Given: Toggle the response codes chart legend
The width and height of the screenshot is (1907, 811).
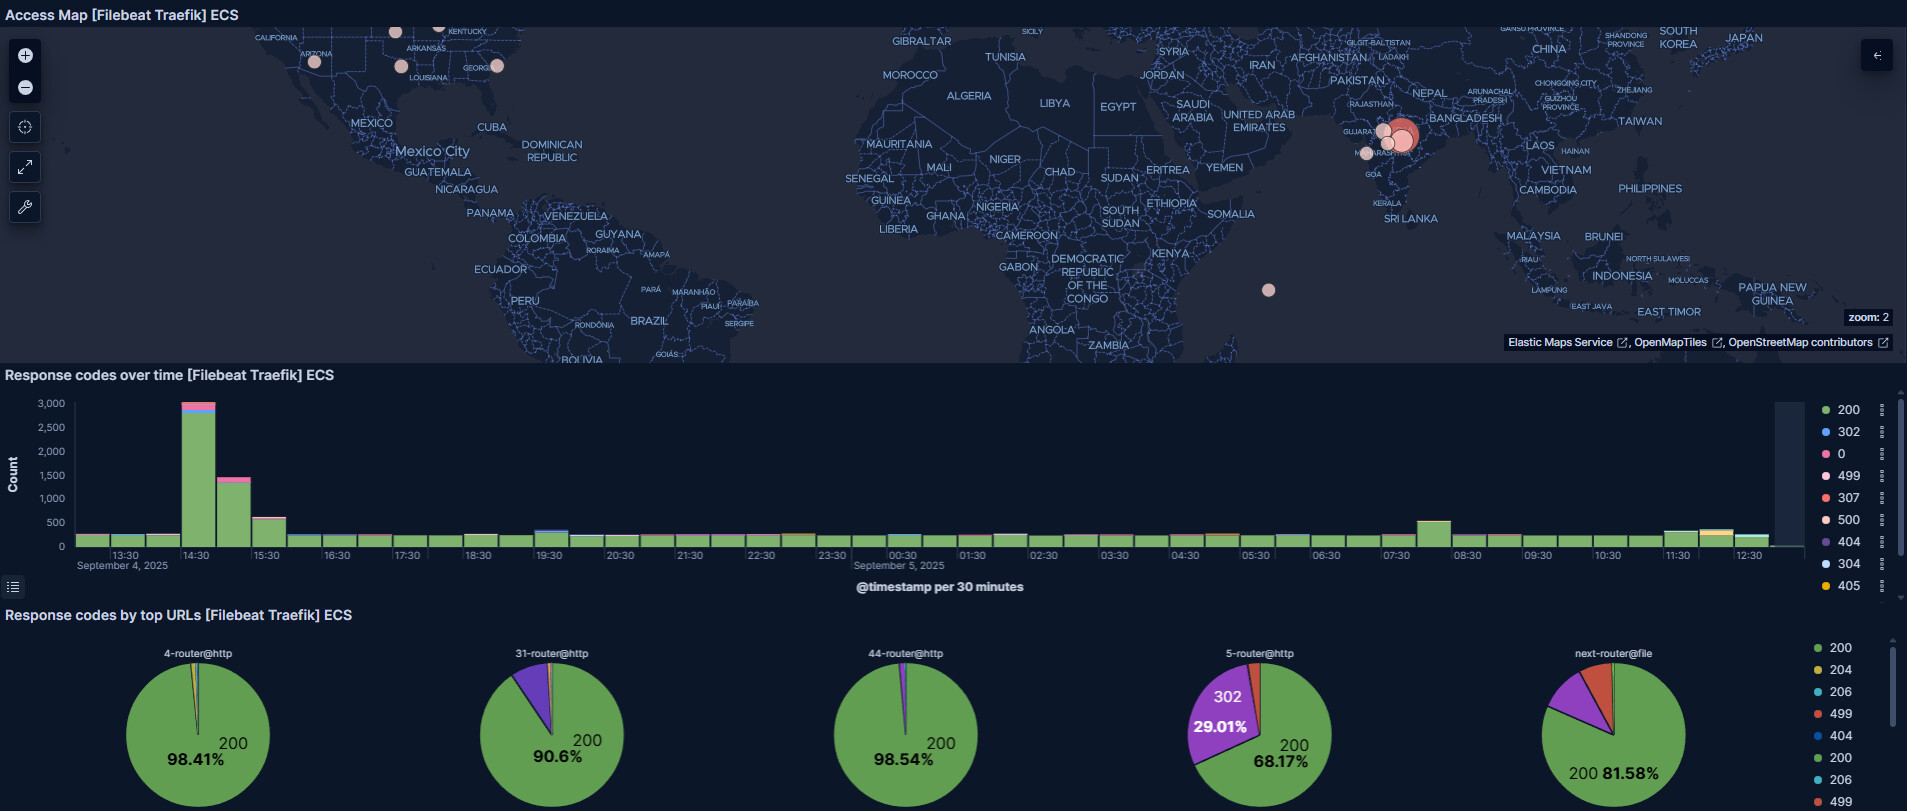Looking at the screenshot, I should click(13, 587).
